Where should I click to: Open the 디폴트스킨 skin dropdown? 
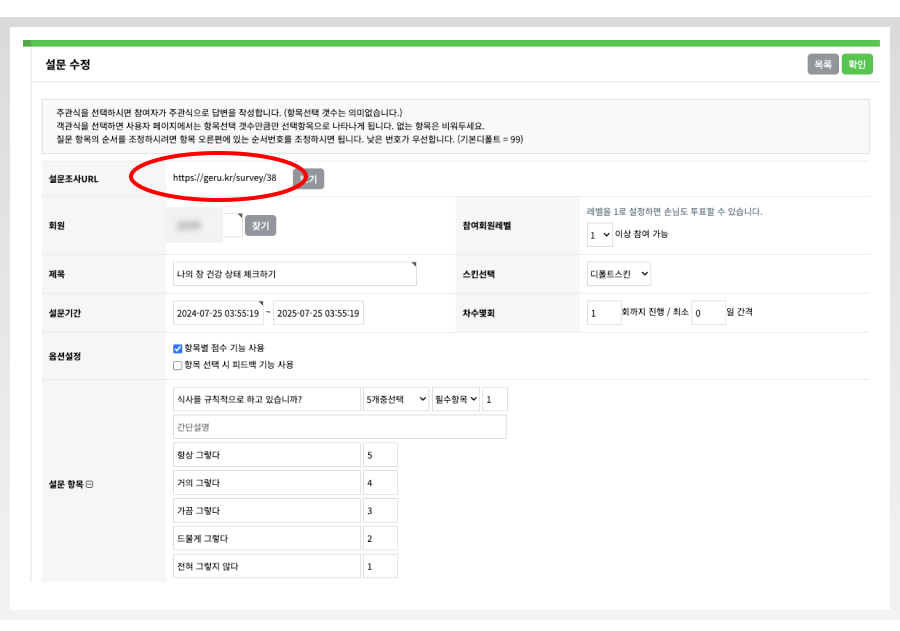pyautogui.click(x=619, y=273)
